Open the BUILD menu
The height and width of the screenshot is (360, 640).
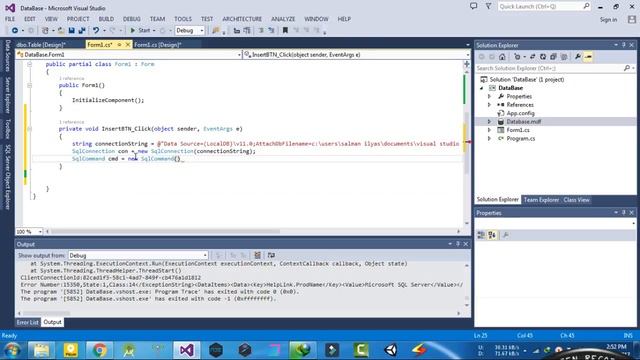coord(106,19)
